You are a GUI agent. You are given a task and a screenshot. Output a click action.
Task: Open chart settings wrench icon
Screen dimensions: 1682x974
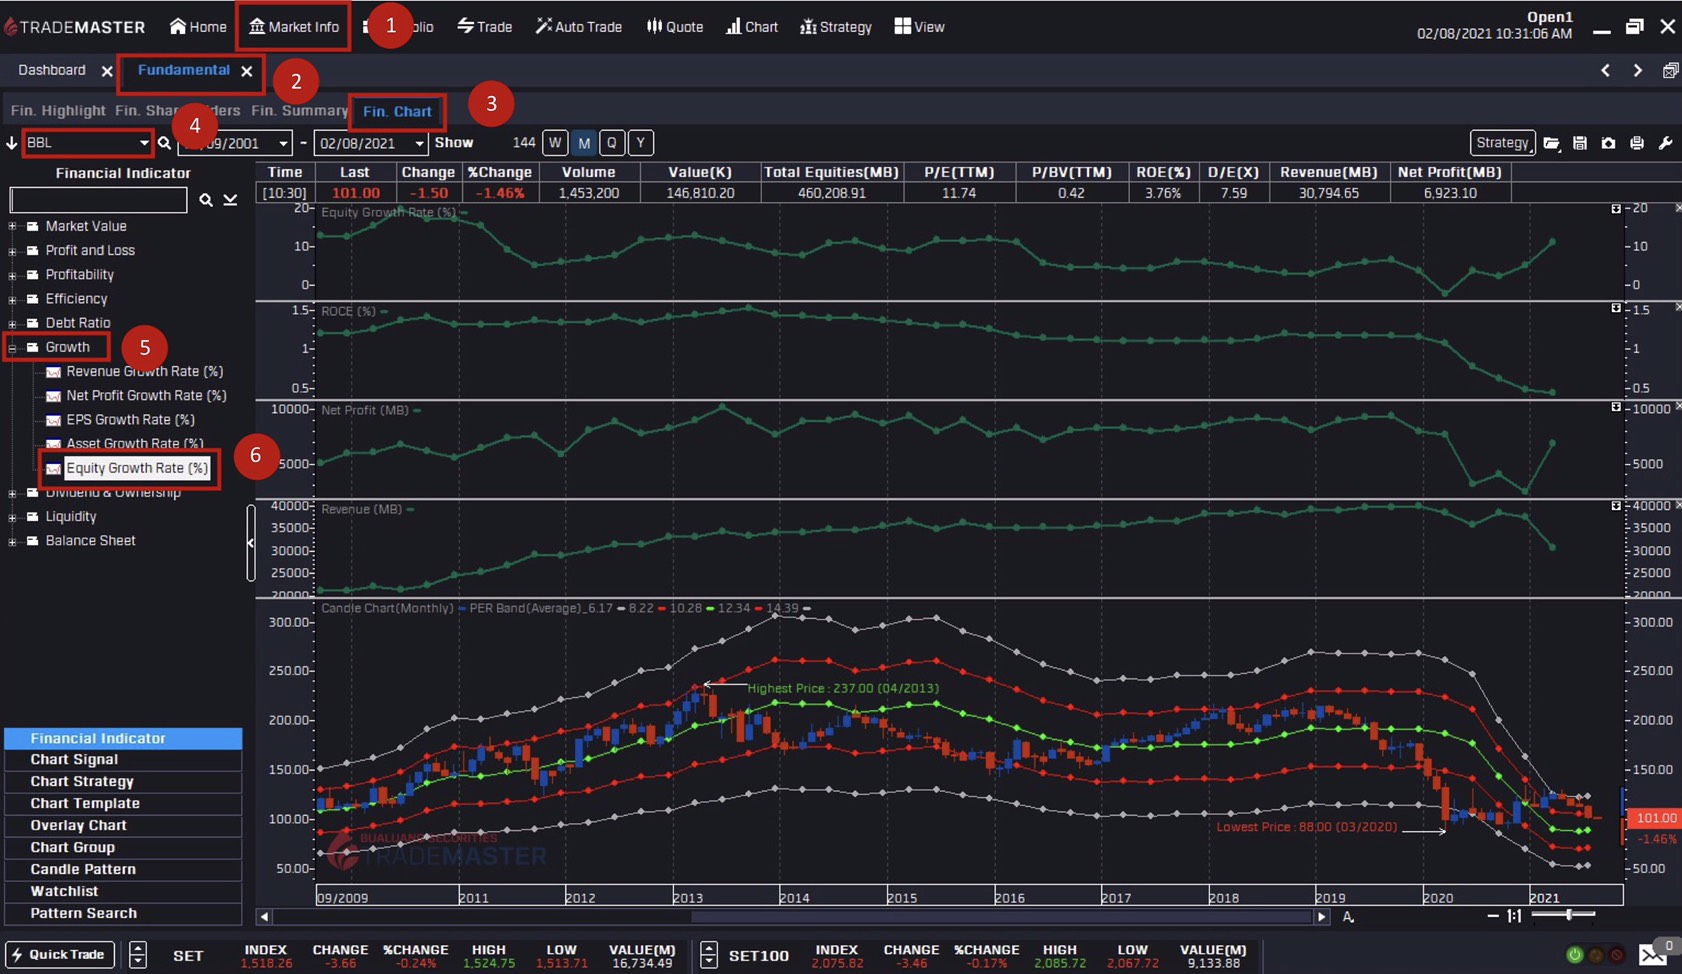tap(1665, 143)
